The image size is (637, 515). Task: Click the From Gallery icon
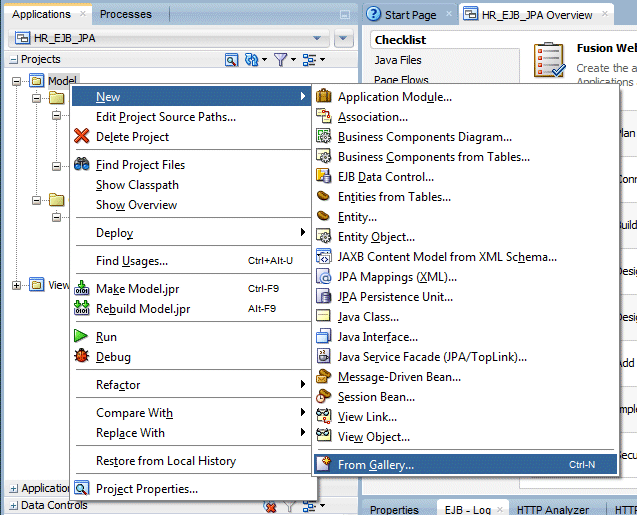pos(324,464)
